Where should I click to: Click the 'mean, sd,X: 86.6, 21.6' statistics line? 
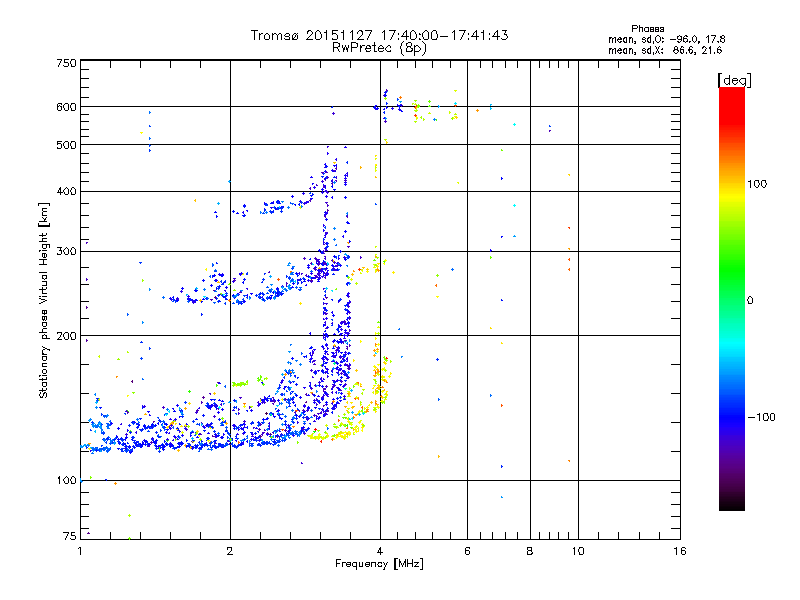click(x=665, y=51)
